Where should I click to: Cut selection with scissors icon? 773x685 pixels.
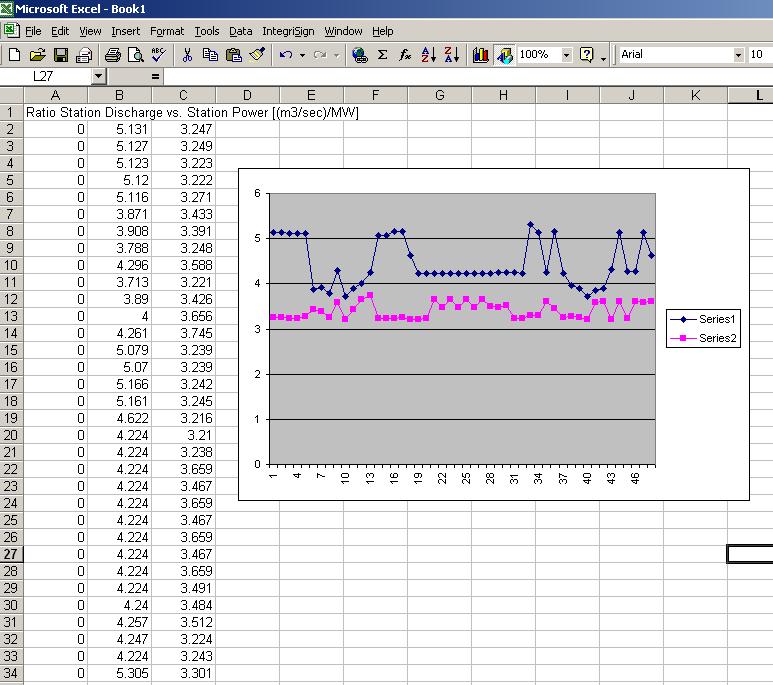pos(187,55)
